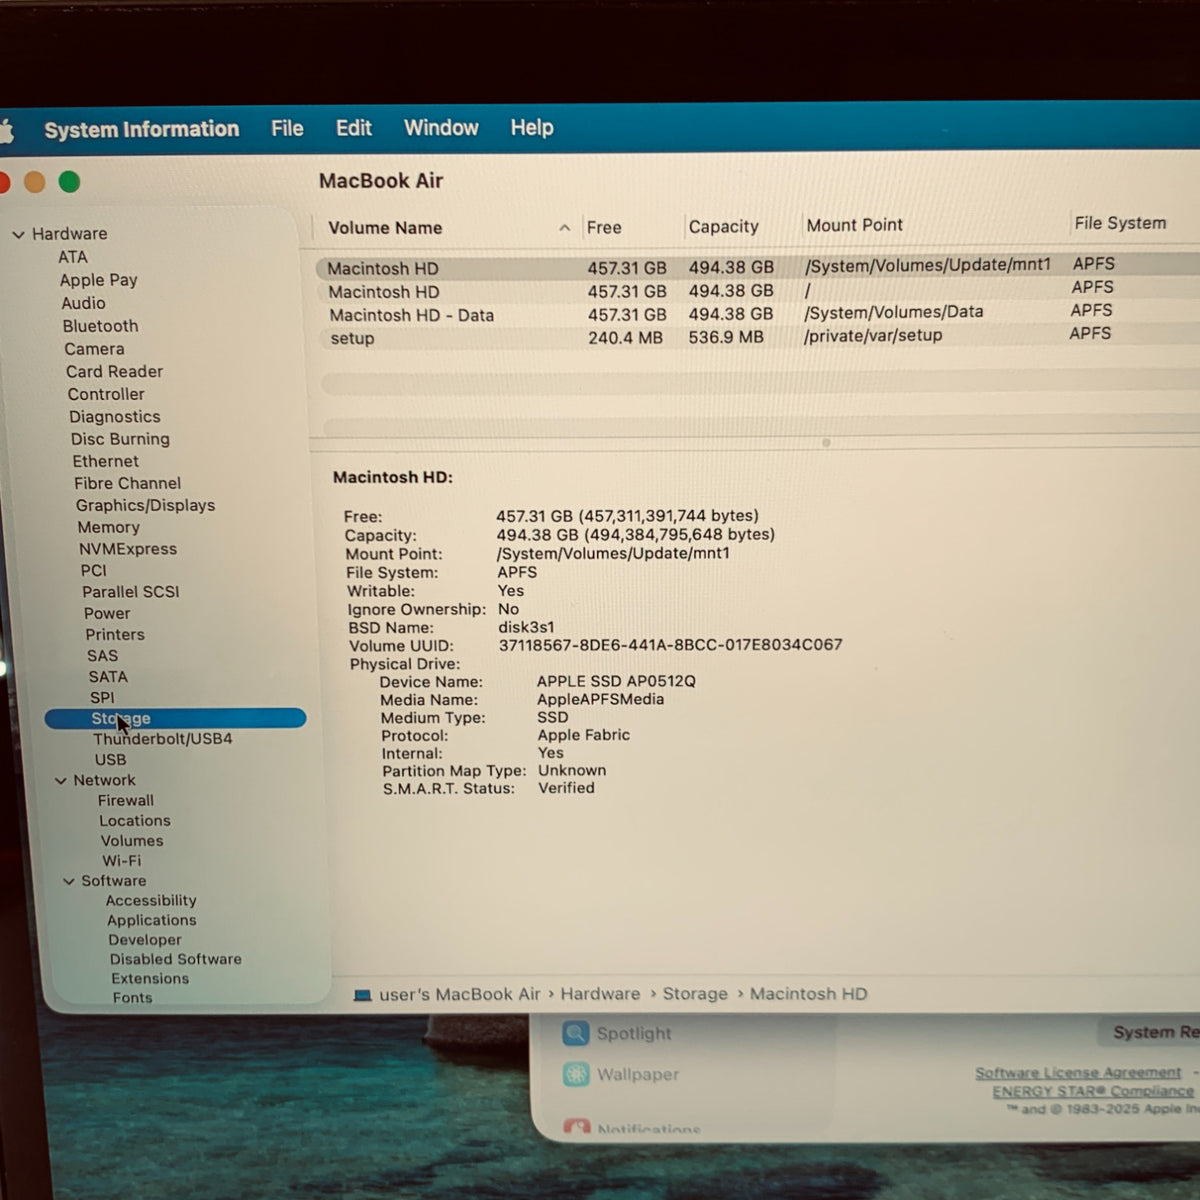Select Power in the sidebar
Image resolution: width=1200 pixels, height=1200 pixels.
click(x=107, y=613)
